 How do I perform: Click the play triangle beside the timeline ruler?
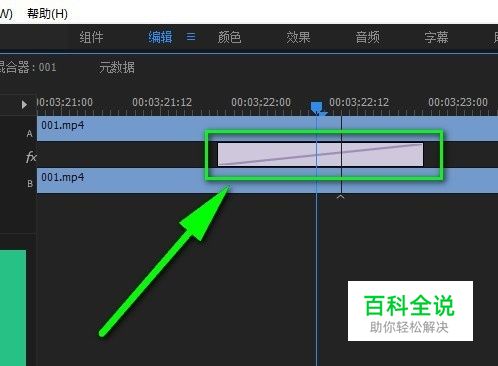[24, 104]
